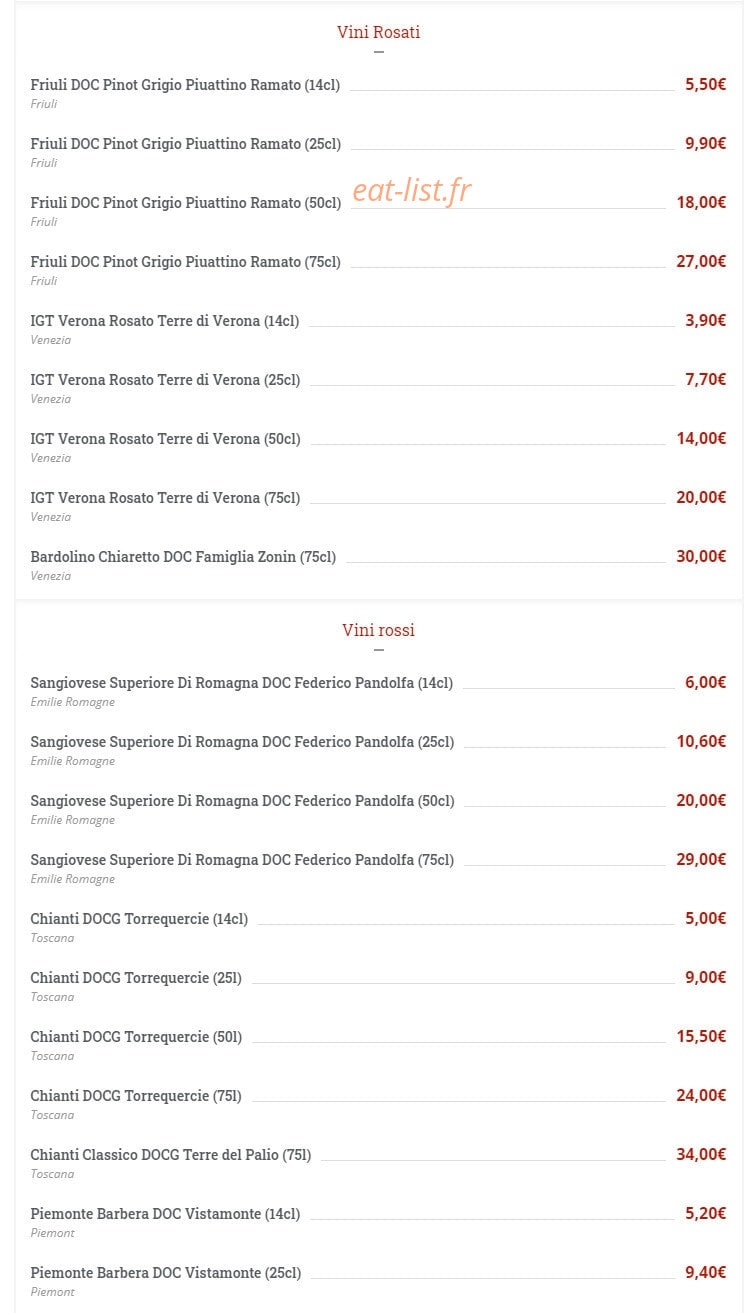
Task: Select Bardolino Chiaretto DOC Famiglia Zonin
Action: 183,557
